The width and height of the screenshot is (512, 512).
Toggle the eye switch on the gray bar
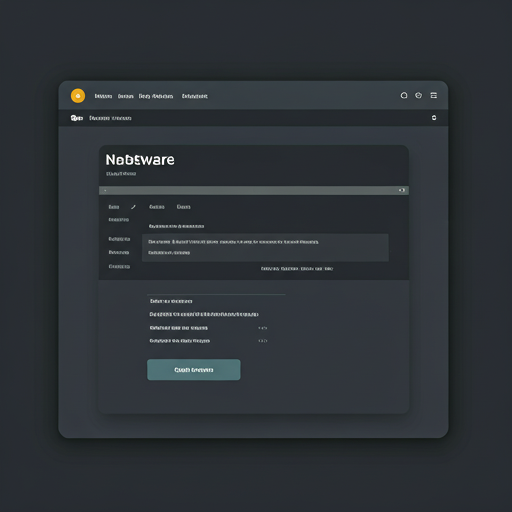(x=402, y=190)
